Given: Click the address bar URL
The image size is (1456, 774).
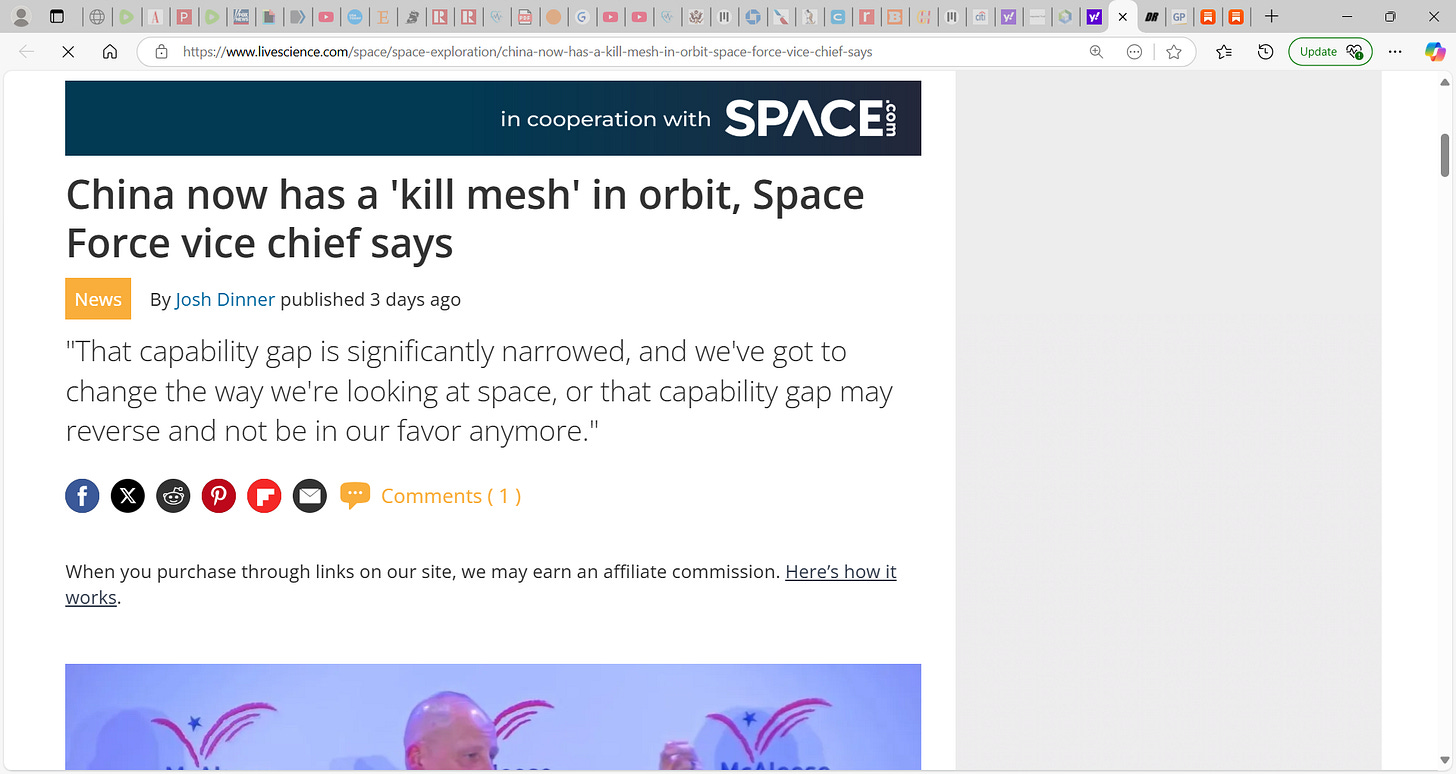Looking at the screenshot, I should click(x=528, y=52).
